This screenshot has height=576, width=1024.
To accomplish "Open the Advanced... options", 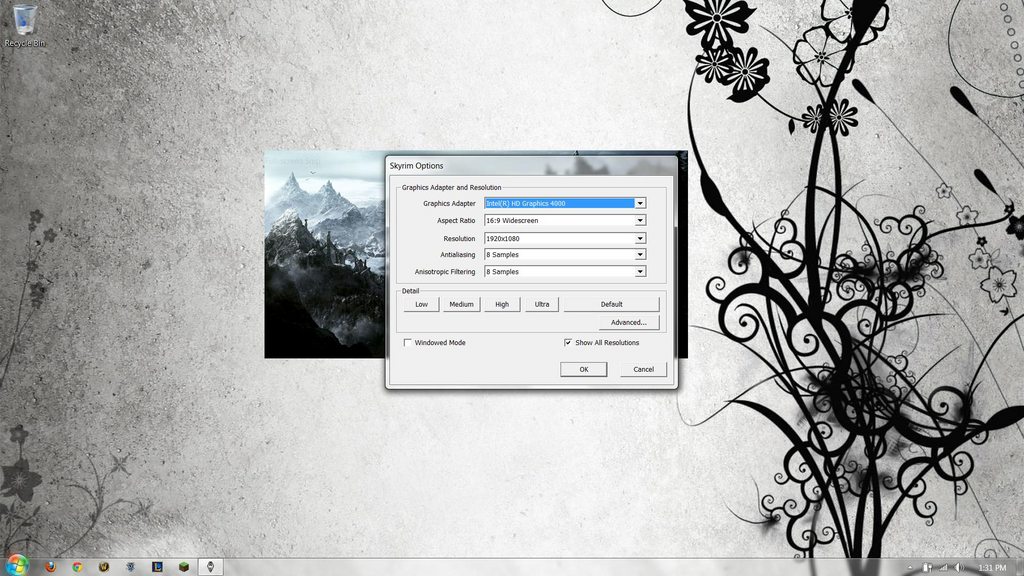I will tap(628, 323).
